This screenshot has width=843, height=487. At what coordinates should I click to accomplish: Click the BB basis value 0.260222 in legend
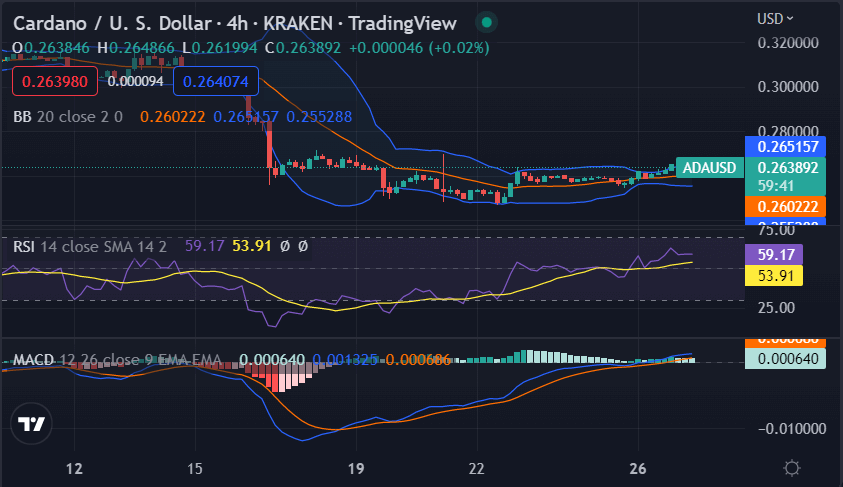coord(173,117)
